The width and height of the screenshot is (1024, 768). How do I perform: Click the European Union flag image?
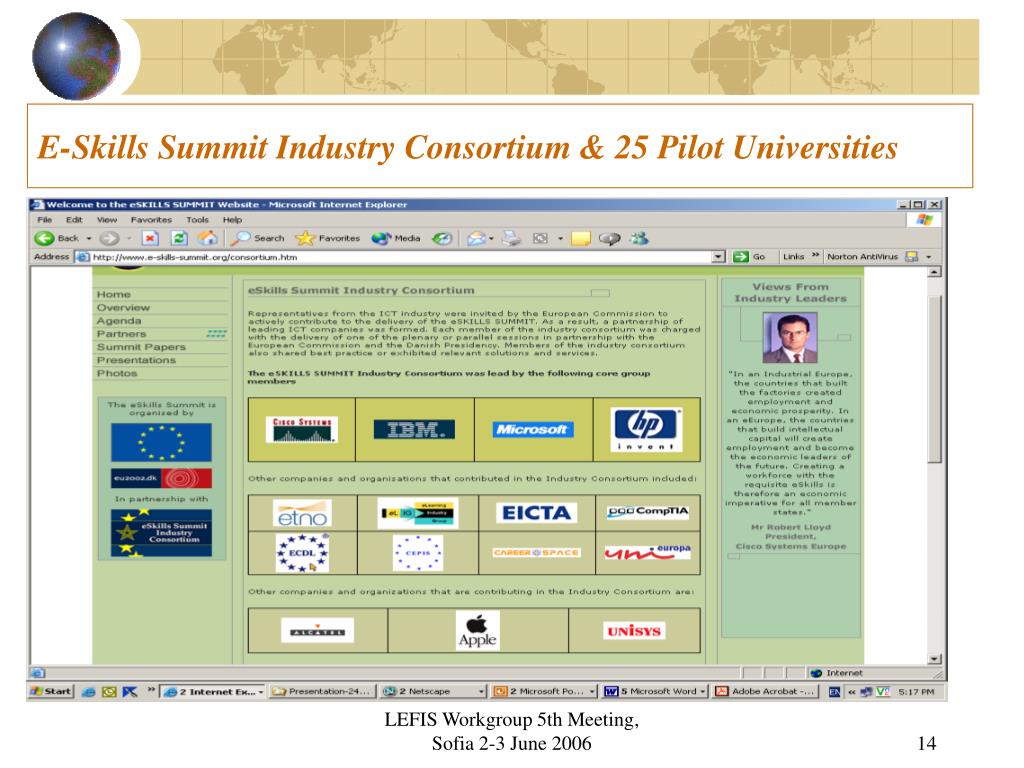tap(161, 442)
